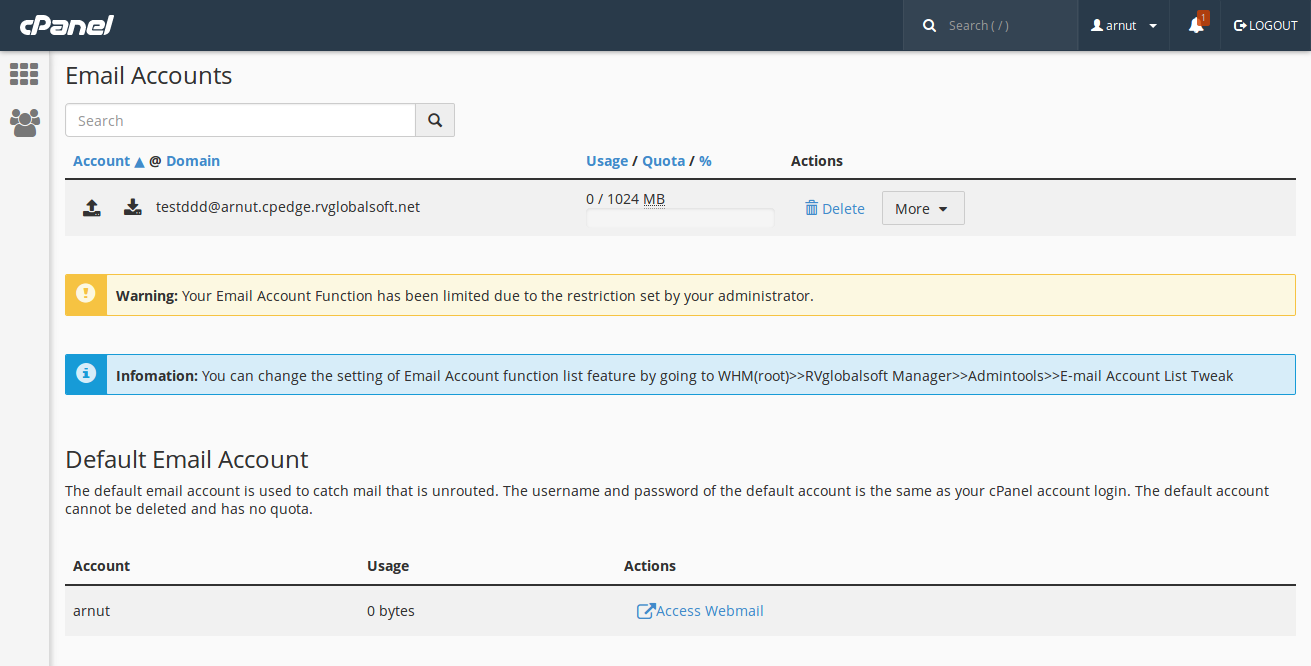Image resolution: width=1311 pixels, height=666 pixels.
Task: Open the apps grid in the sidebar
Action: (24, 74)
